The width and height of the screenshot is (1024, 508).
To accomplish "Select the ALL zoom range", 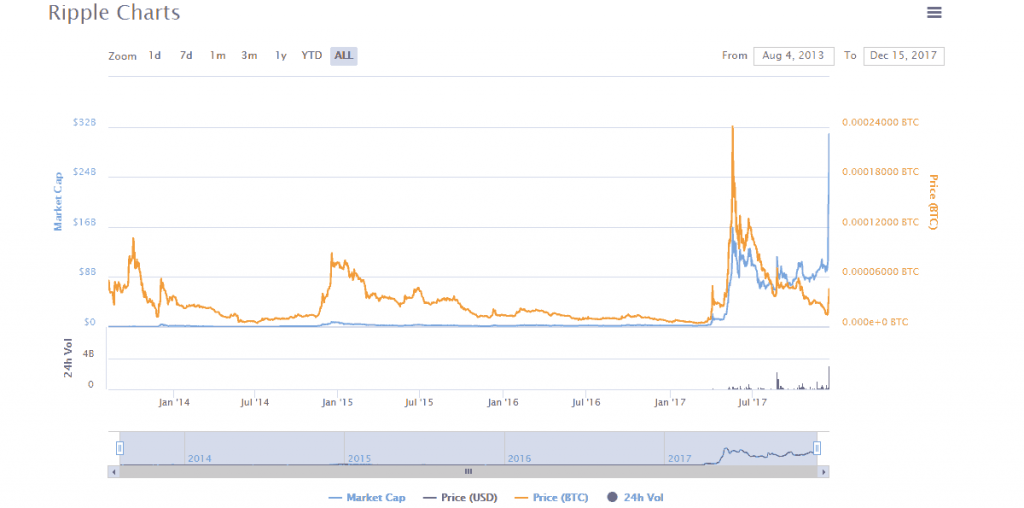I will (x=344, y=56).
